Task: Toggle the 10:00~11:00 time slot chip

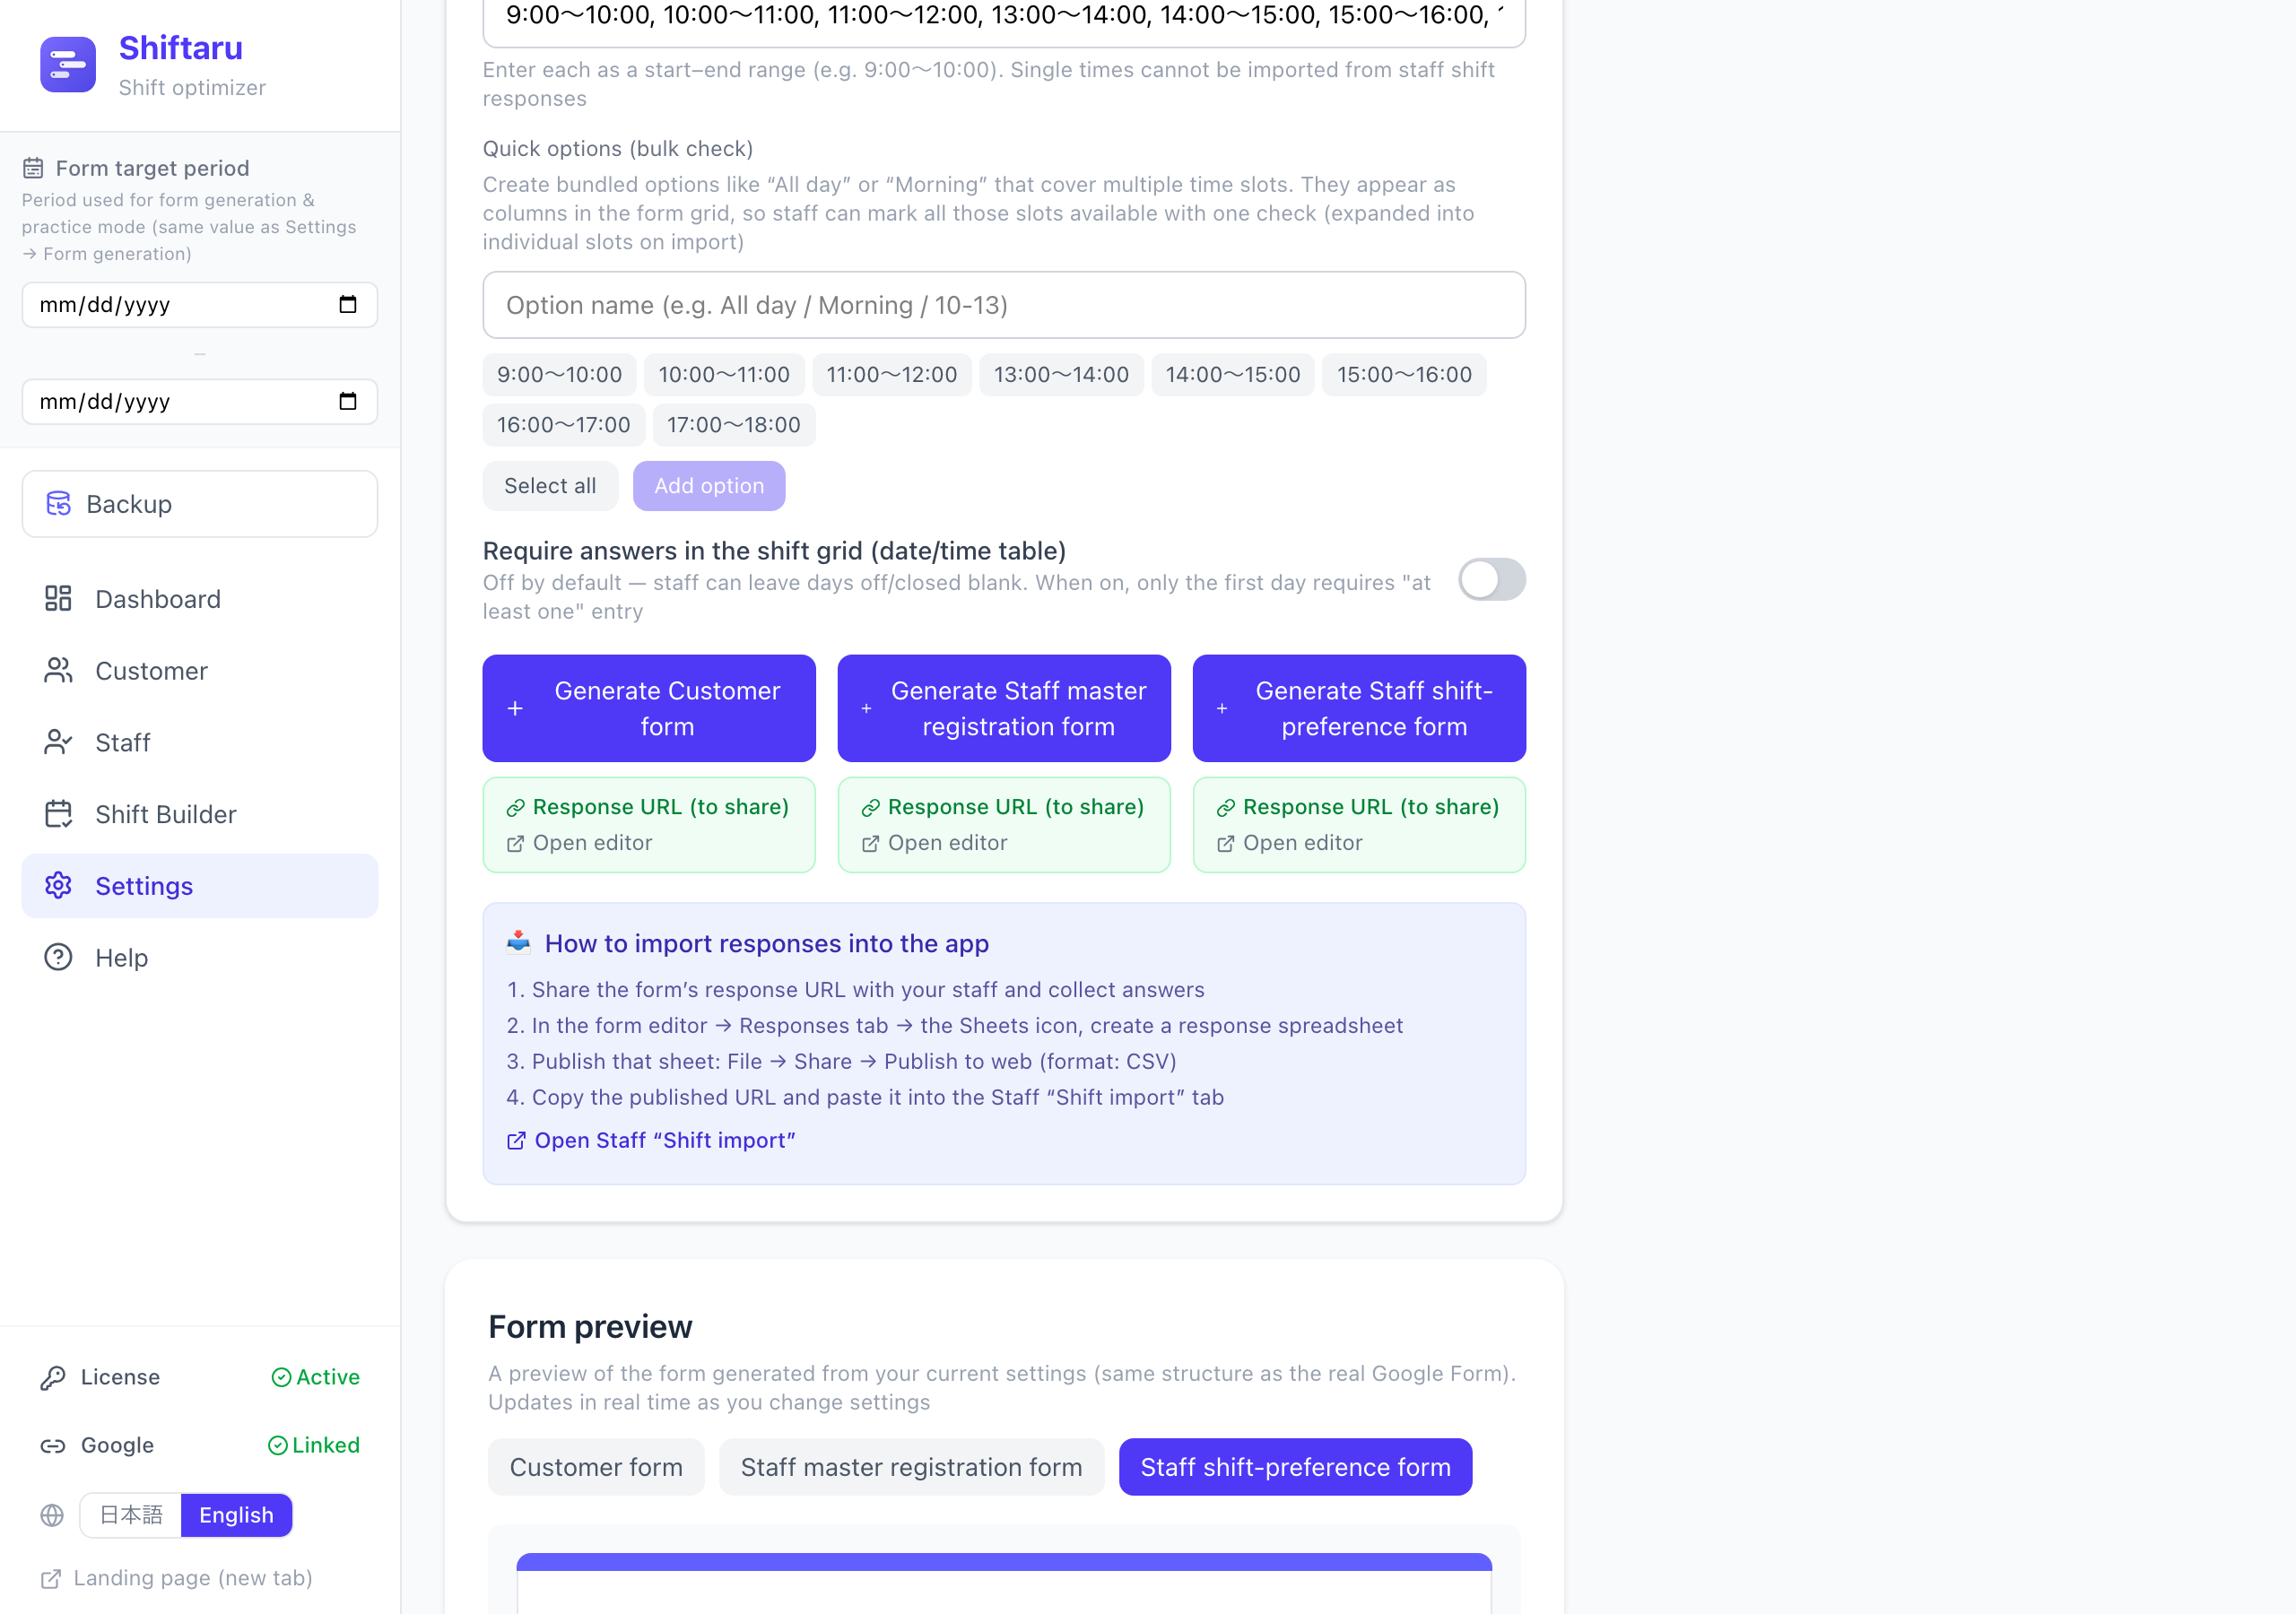Action: (724, 374)
